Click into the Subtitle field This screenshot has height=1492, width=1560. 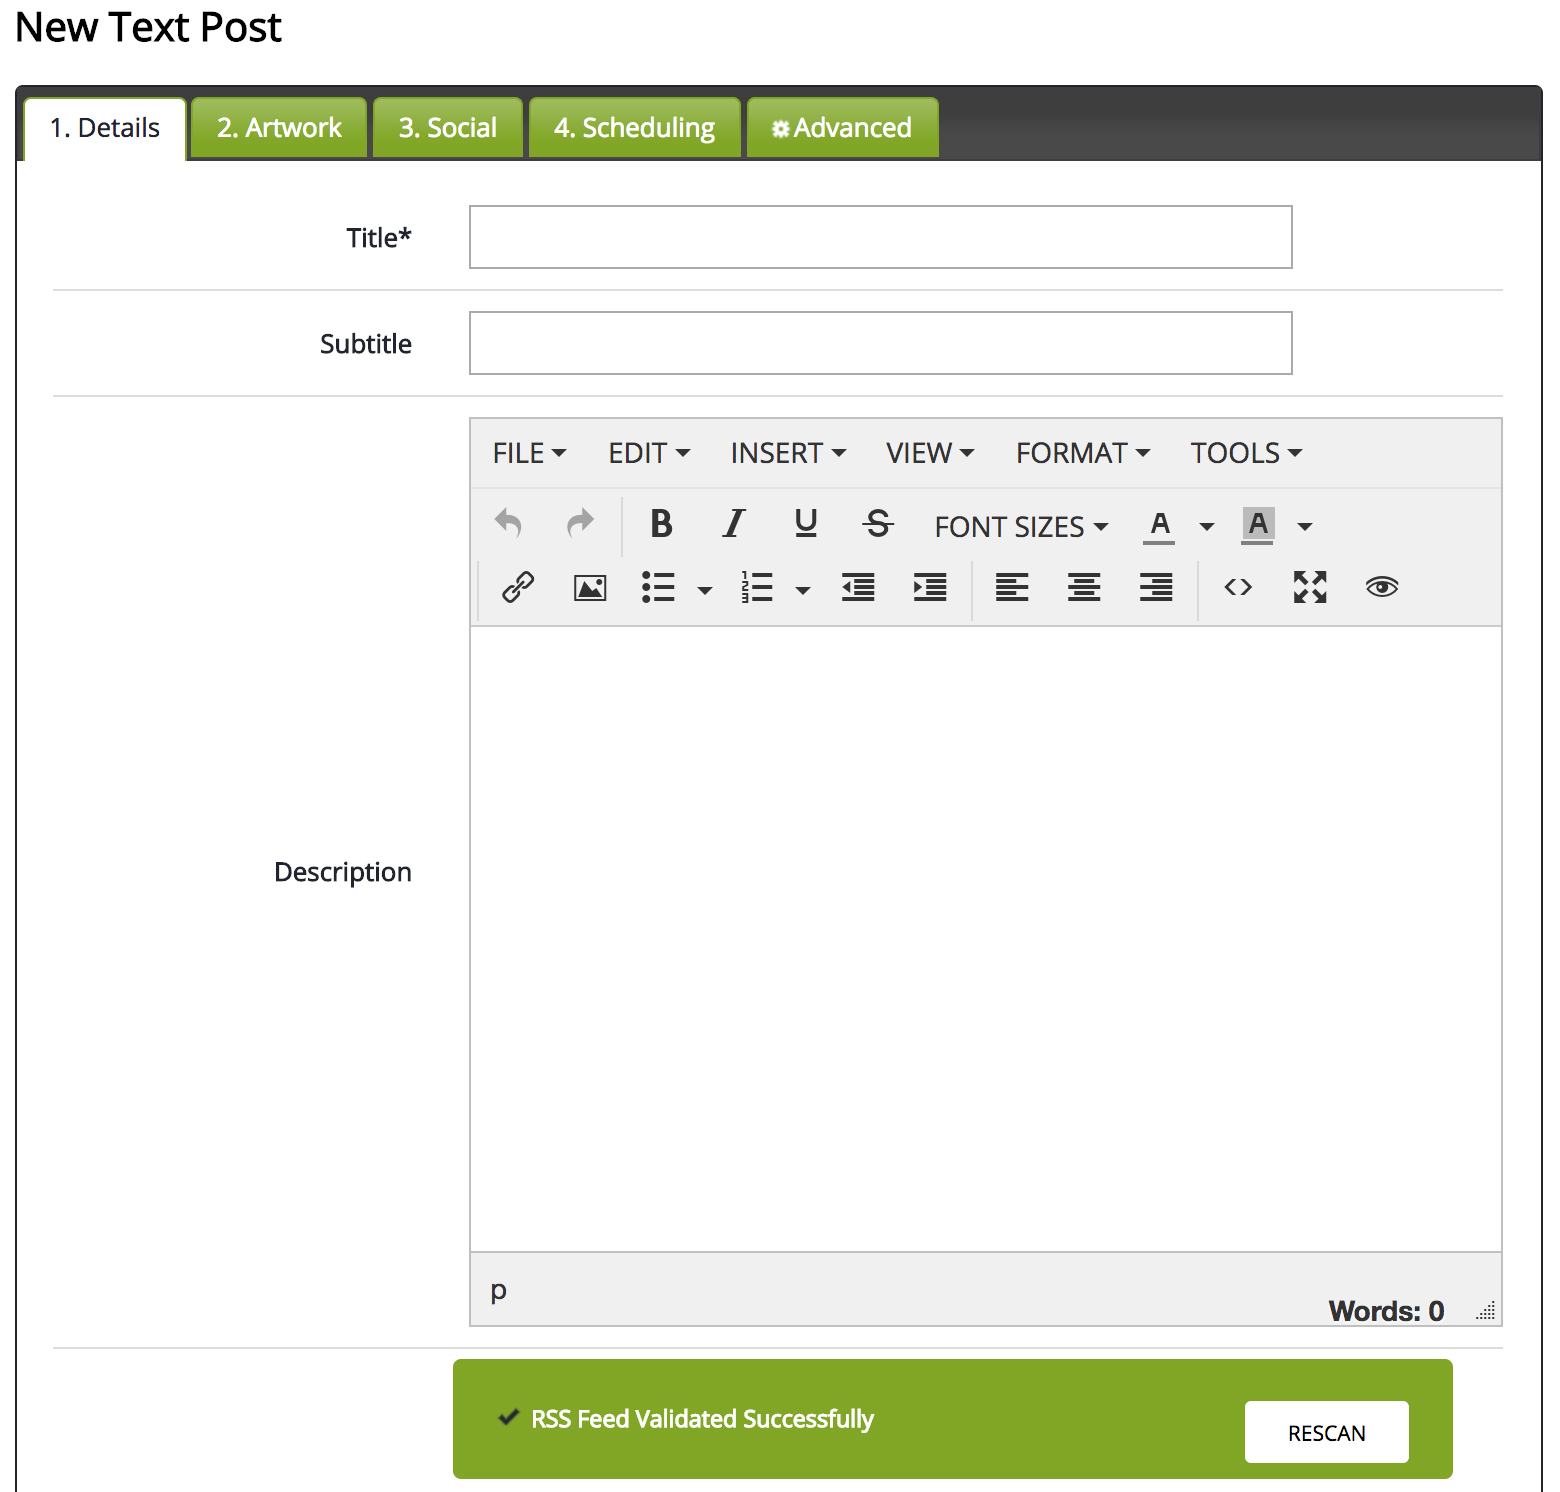click(881, 343)
